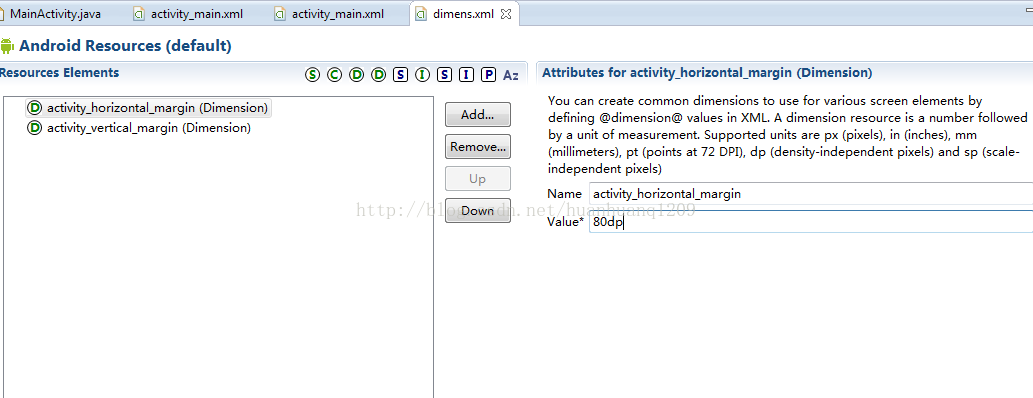Select the dimens.xml tab

(x=463, y=14)
